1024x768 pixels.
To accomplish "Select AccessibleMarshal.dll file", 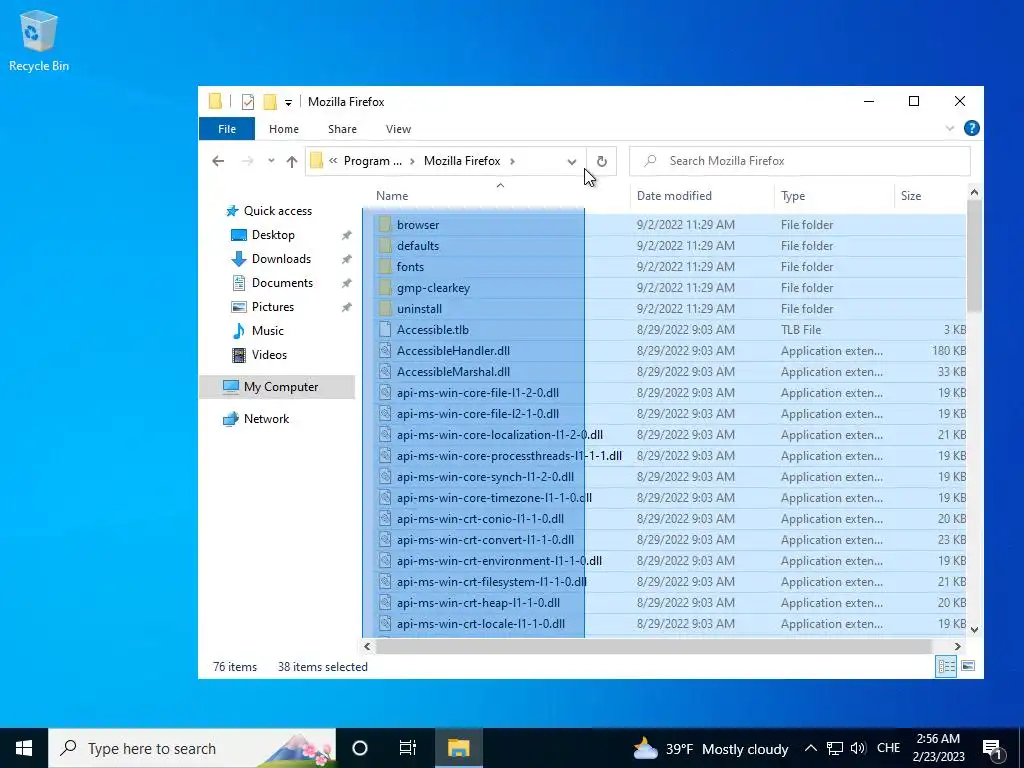I will click(x=453, y=372).
